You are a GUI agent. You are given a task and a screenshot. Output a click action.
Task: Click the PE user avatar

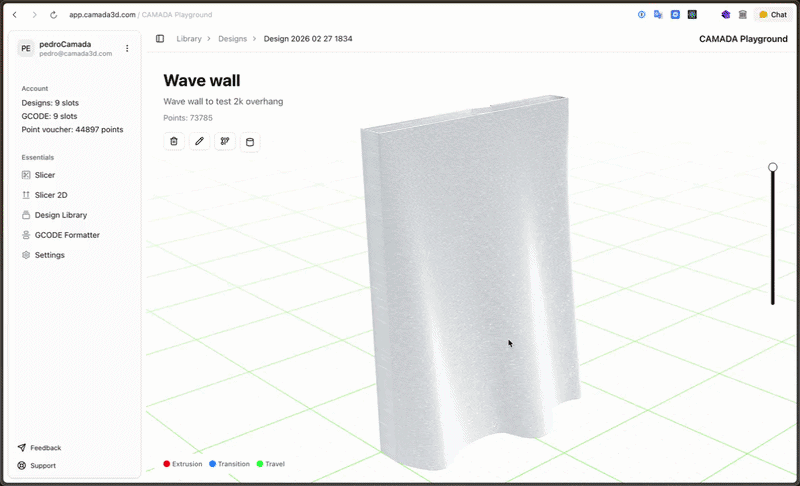pos(26,48)
